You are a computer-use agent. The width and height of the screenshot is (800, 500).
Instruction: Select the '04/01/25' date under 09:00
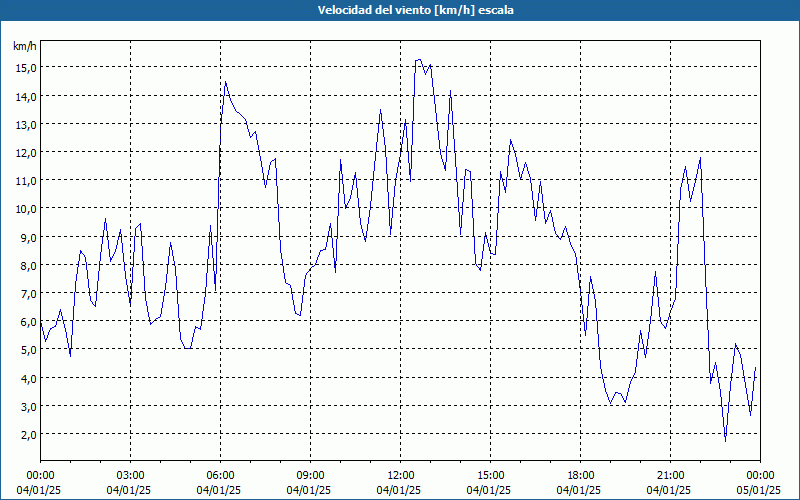tap(309, 490)
